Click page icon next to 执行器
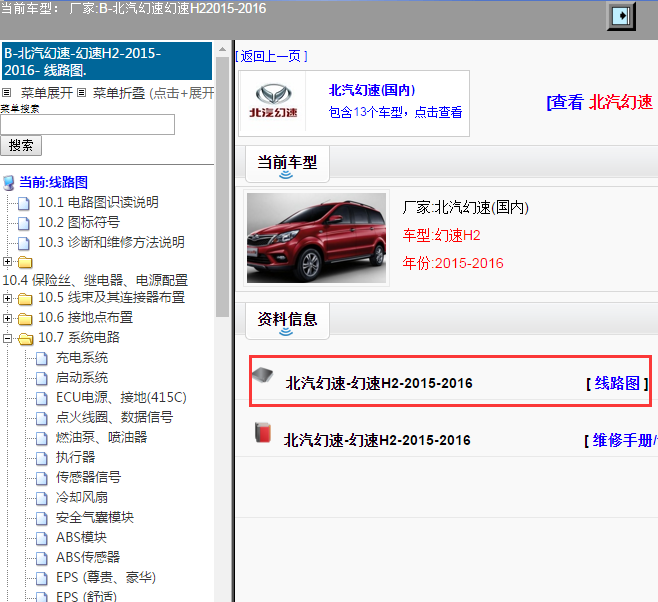658x602 pixels. (41, 458)
